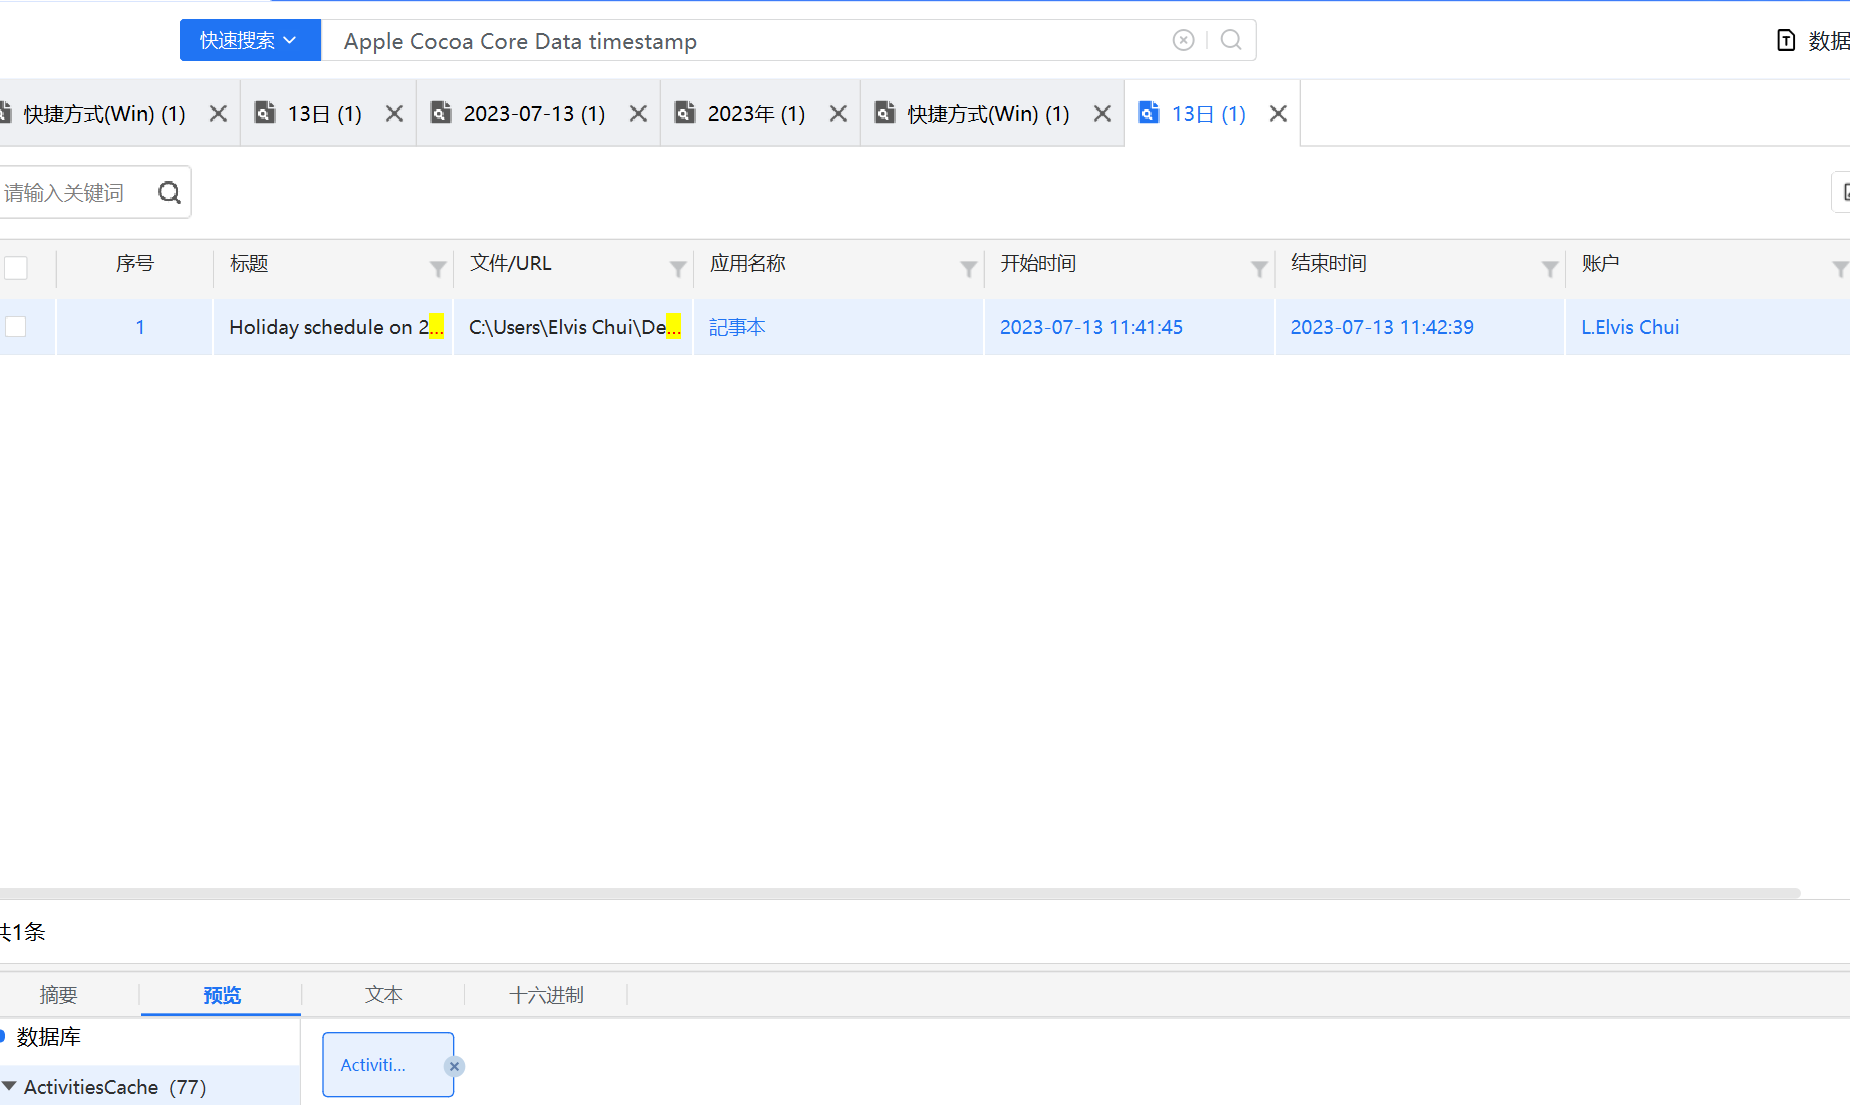Tick the checkbox for row 1
Image resolution: width=1850 pixels, height=1105 pixels.
click(16, 327)
